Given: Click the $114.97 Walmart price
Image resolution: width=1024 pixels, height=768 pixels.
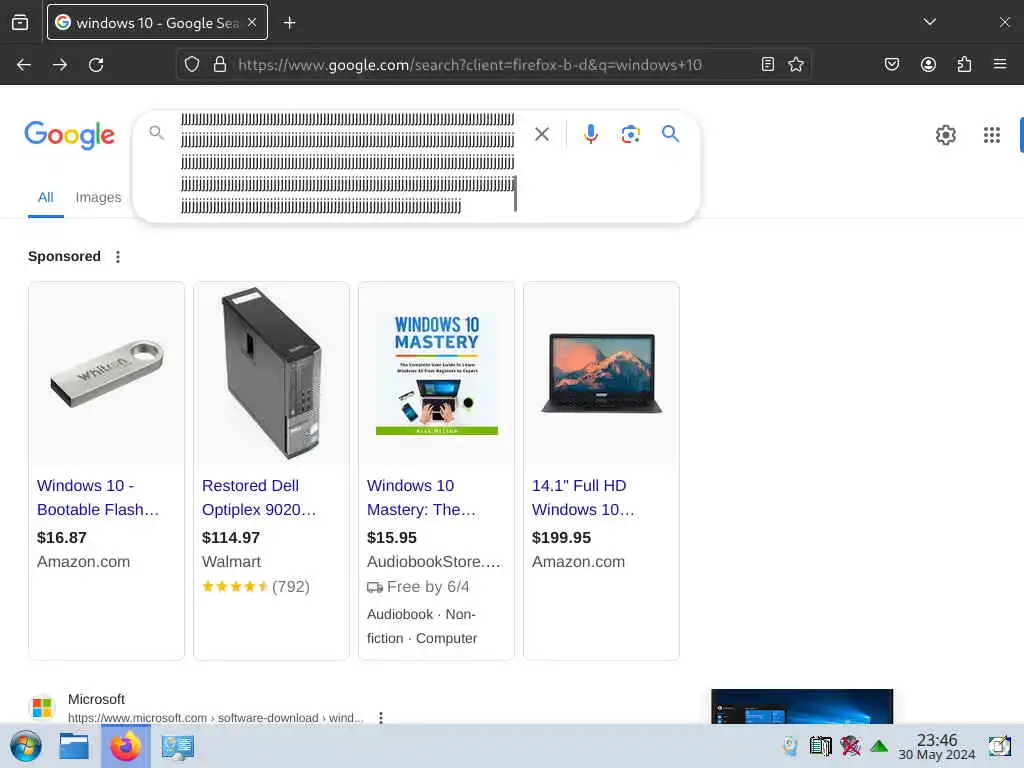Looking at the screenshot, I should pos(231,537).
